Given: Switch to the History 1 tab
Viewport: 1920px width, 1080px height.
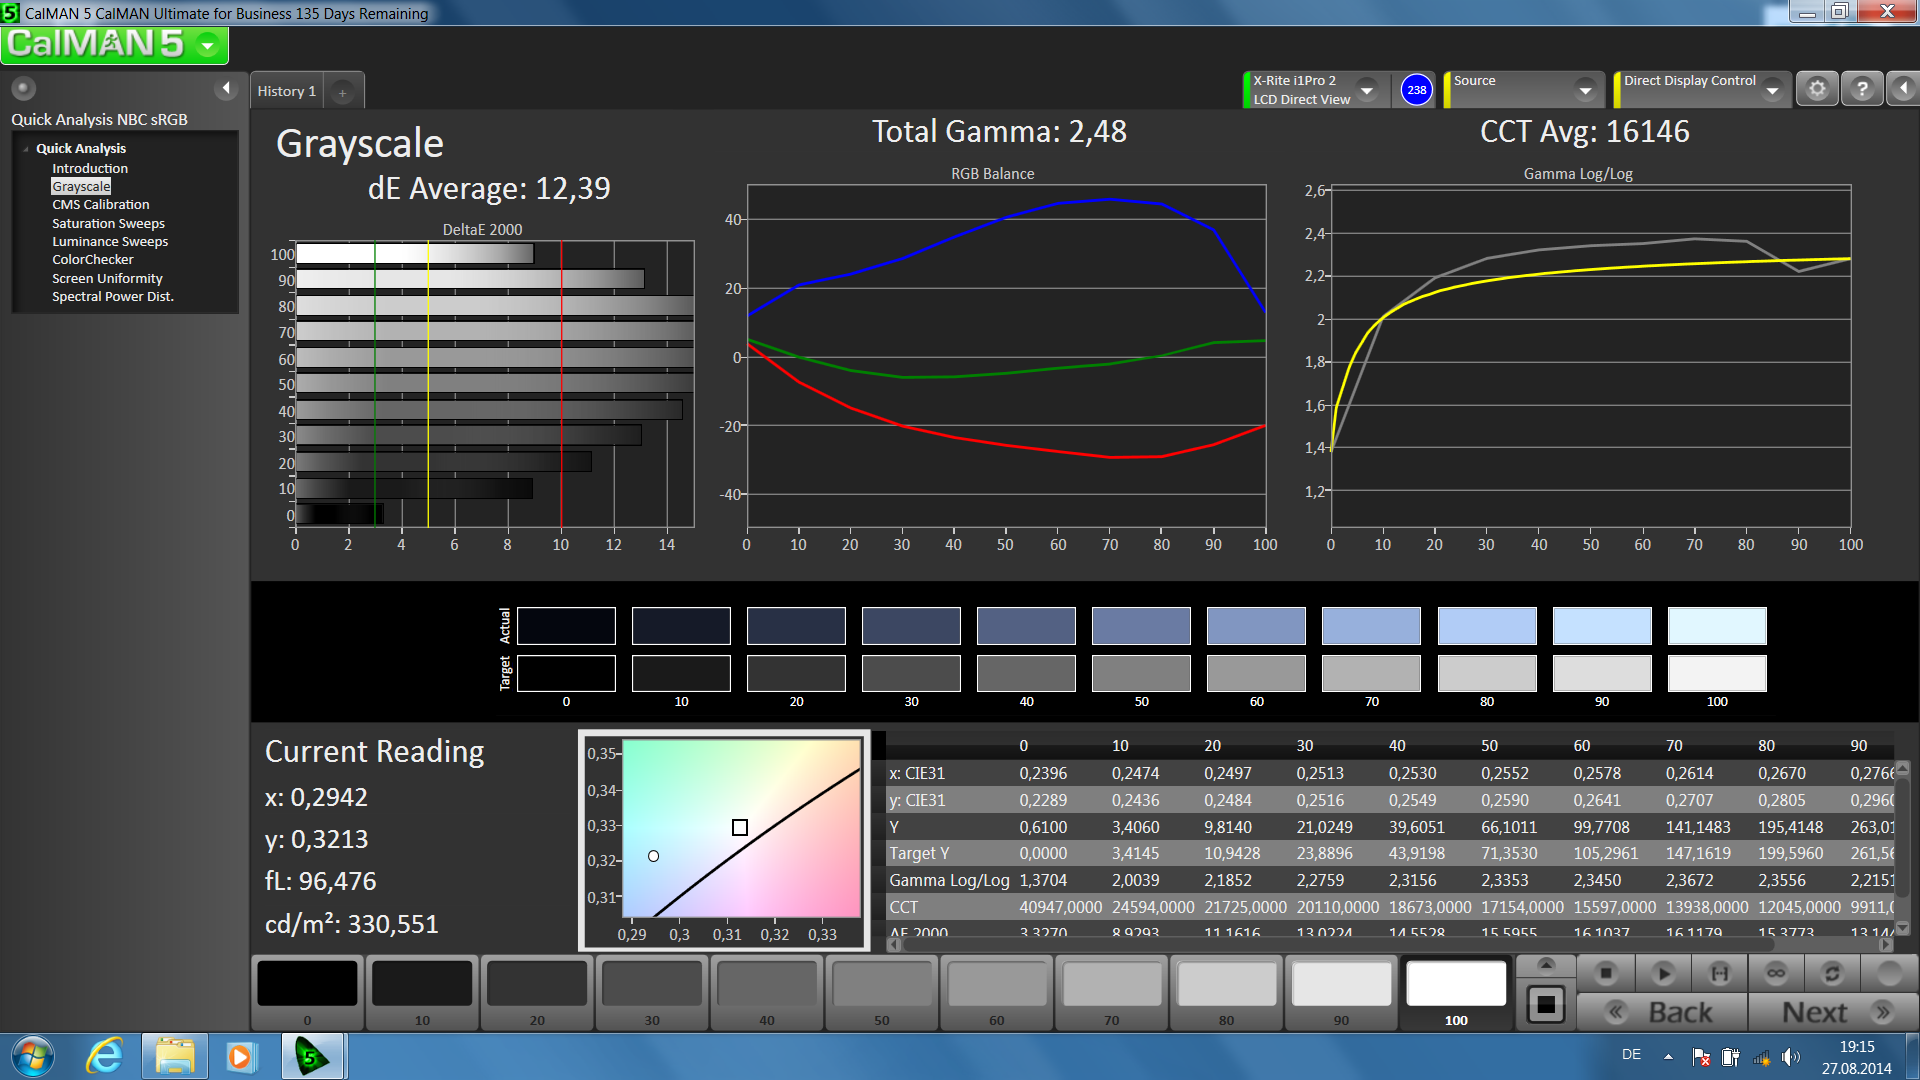Looking at the screenshot, I should coord(286,91).
